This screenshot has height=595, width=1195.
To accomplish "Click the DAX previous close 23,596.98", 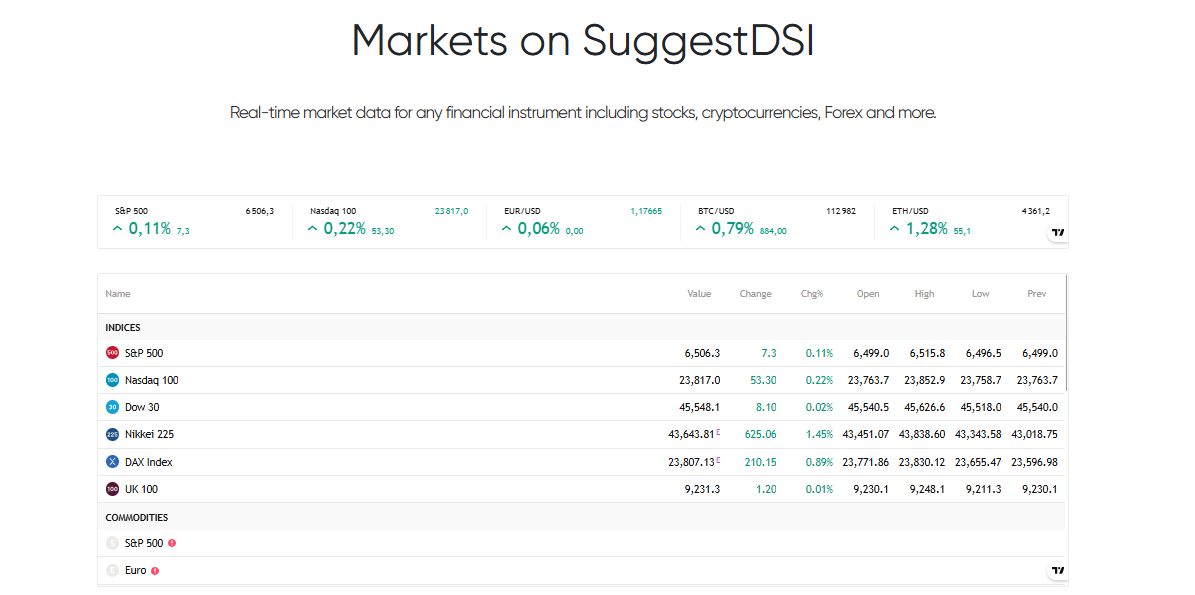I will coord(1034,462).
